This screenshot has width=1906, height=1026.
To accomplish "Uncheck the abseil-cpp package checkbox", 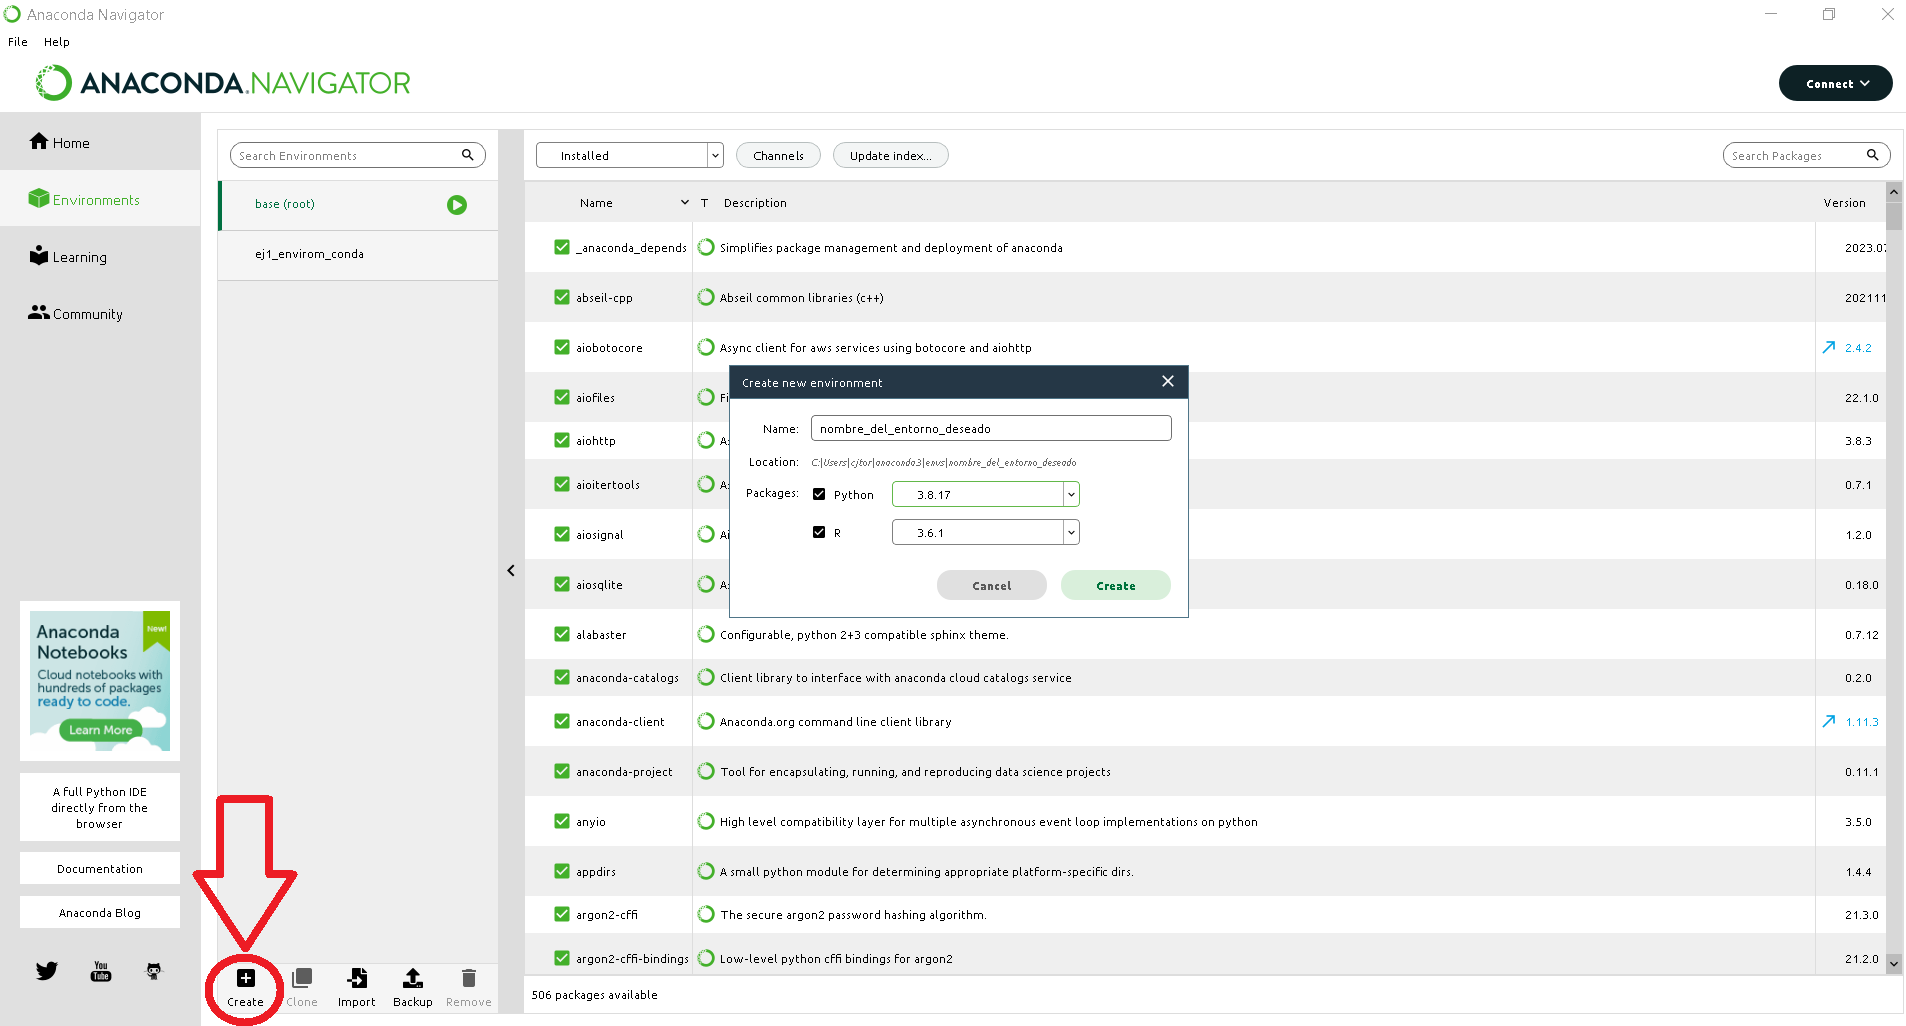I will coord(562,297).
